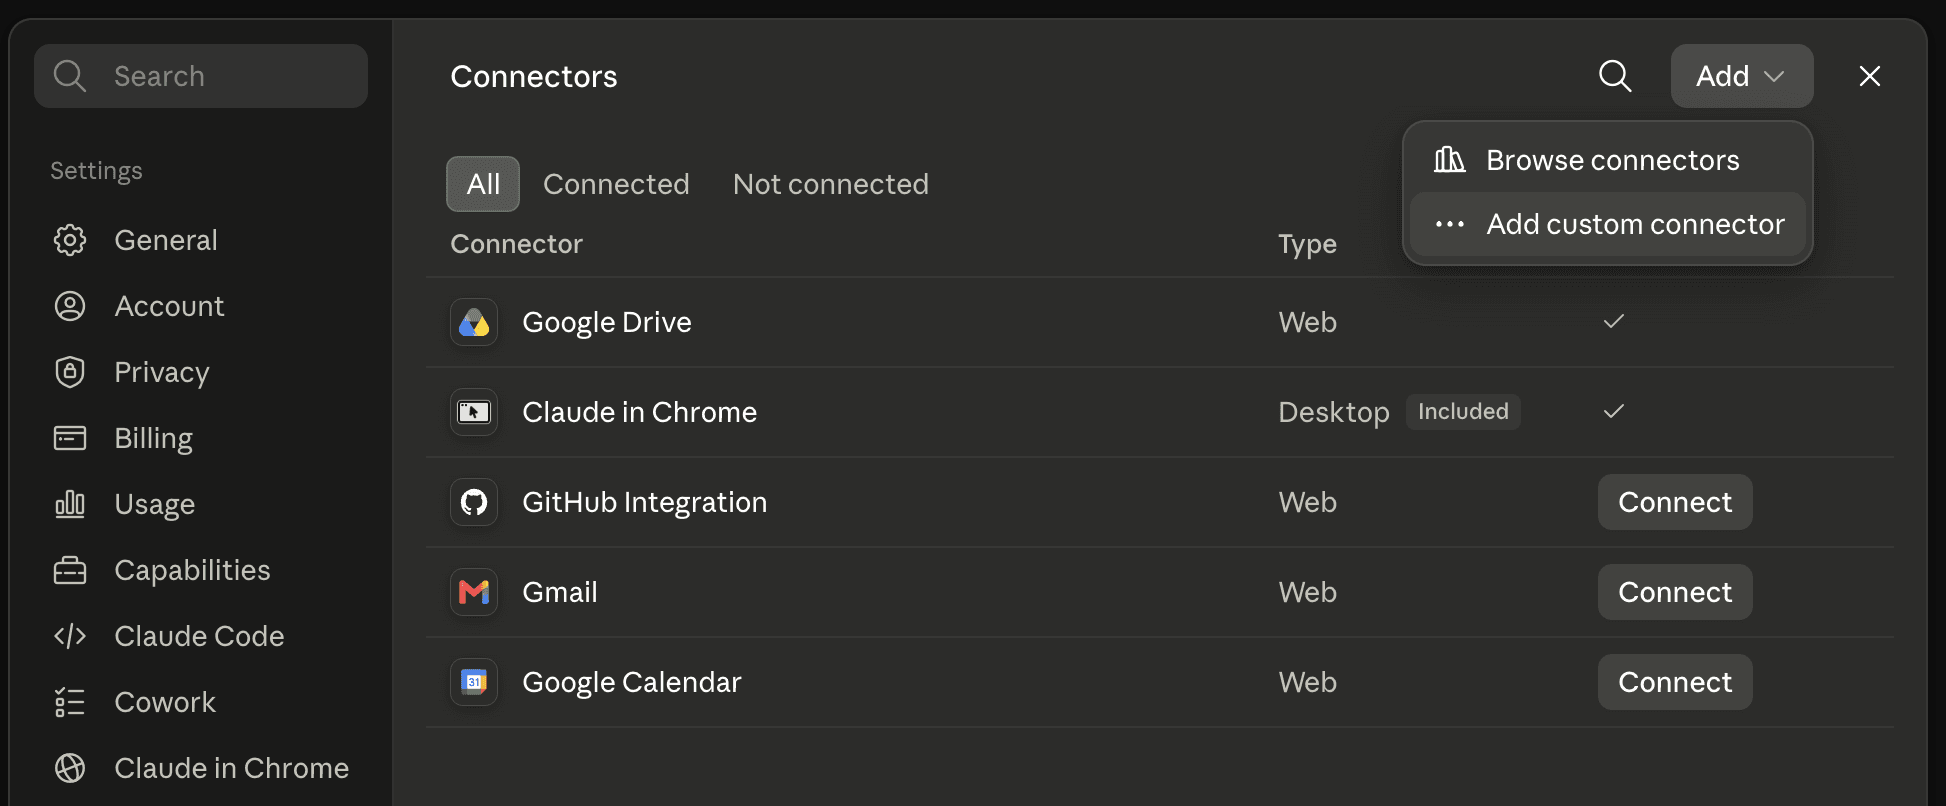Open the Claude Code brackets icon
This screenshot has height=806, width=1946.
(x=69, y=636)
